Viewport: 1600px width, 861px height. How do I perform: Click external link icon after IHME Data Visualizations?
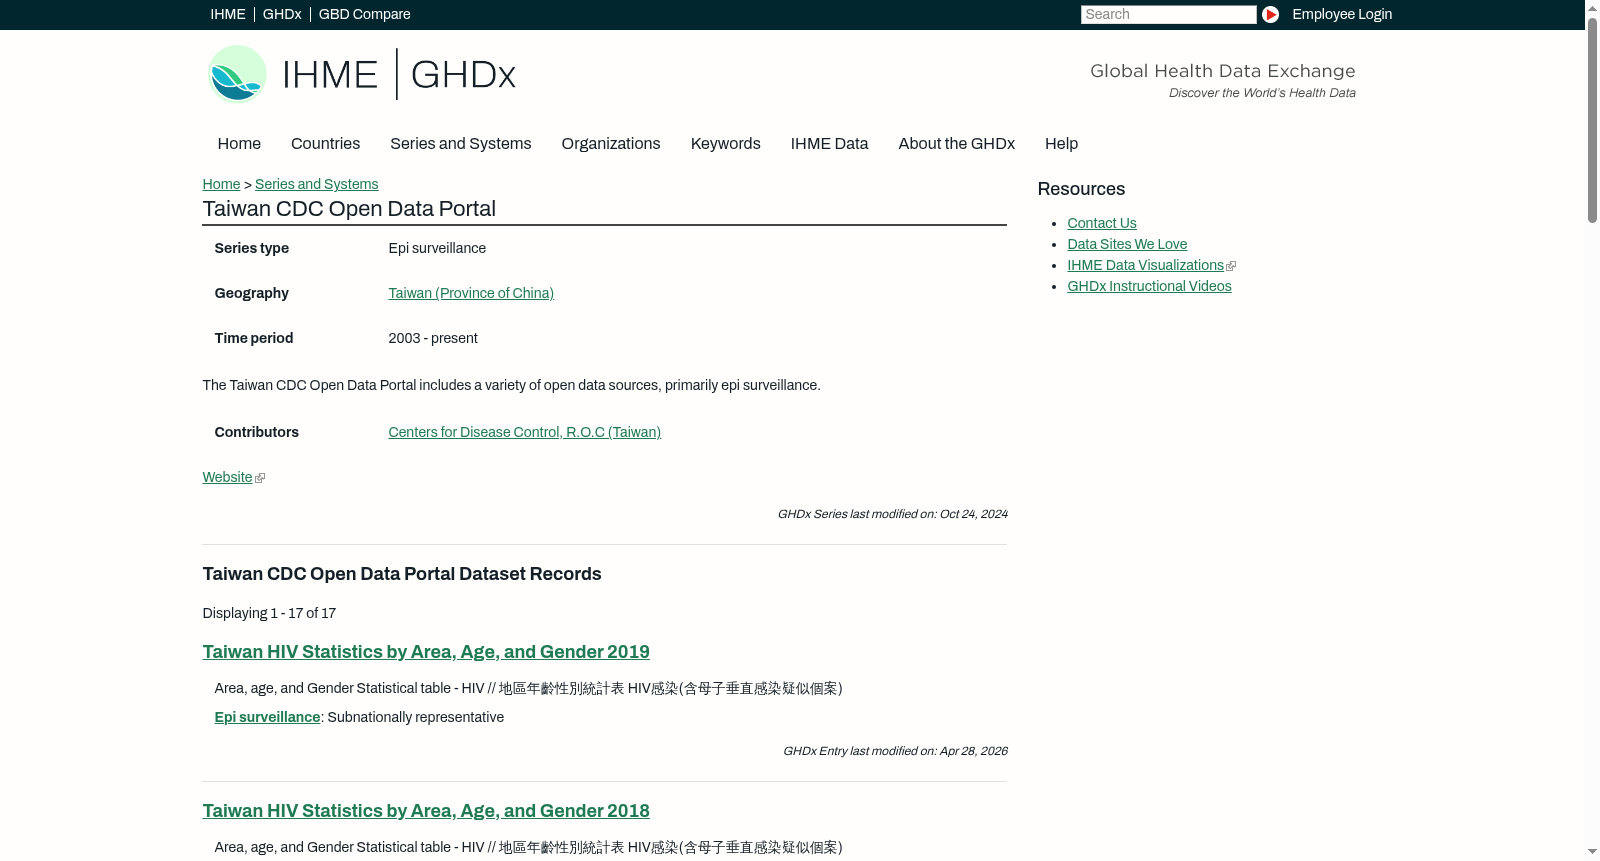point(1231,266)
